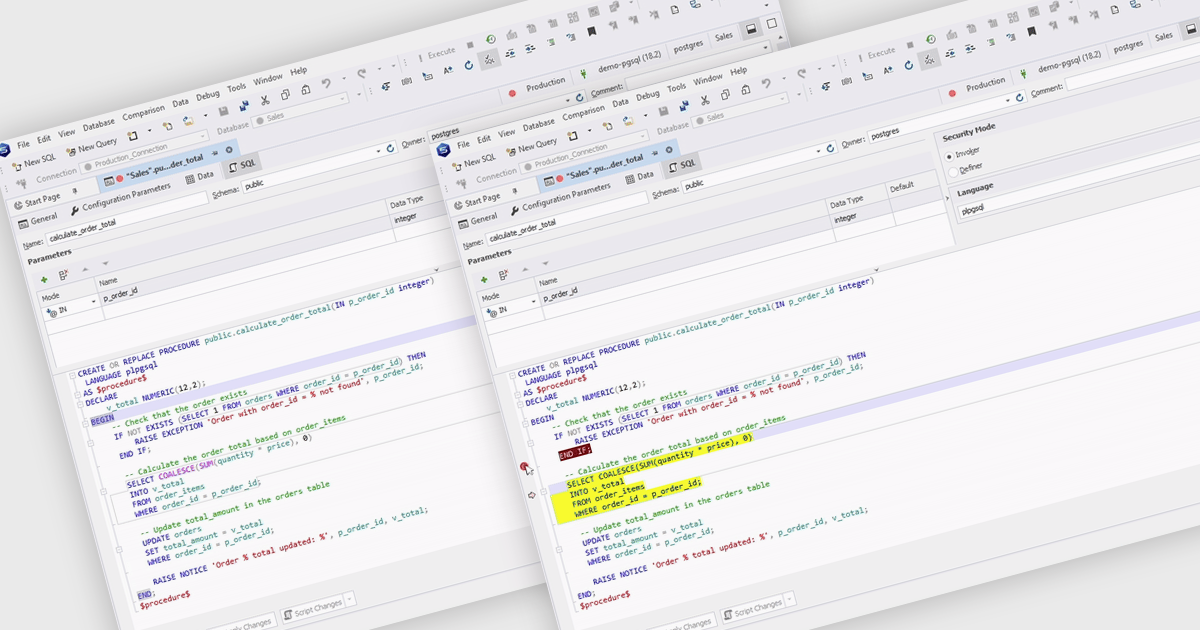Click demo-pgsql (18.2) connection label in front window

pyautogui.click(x=1070, y=63)
